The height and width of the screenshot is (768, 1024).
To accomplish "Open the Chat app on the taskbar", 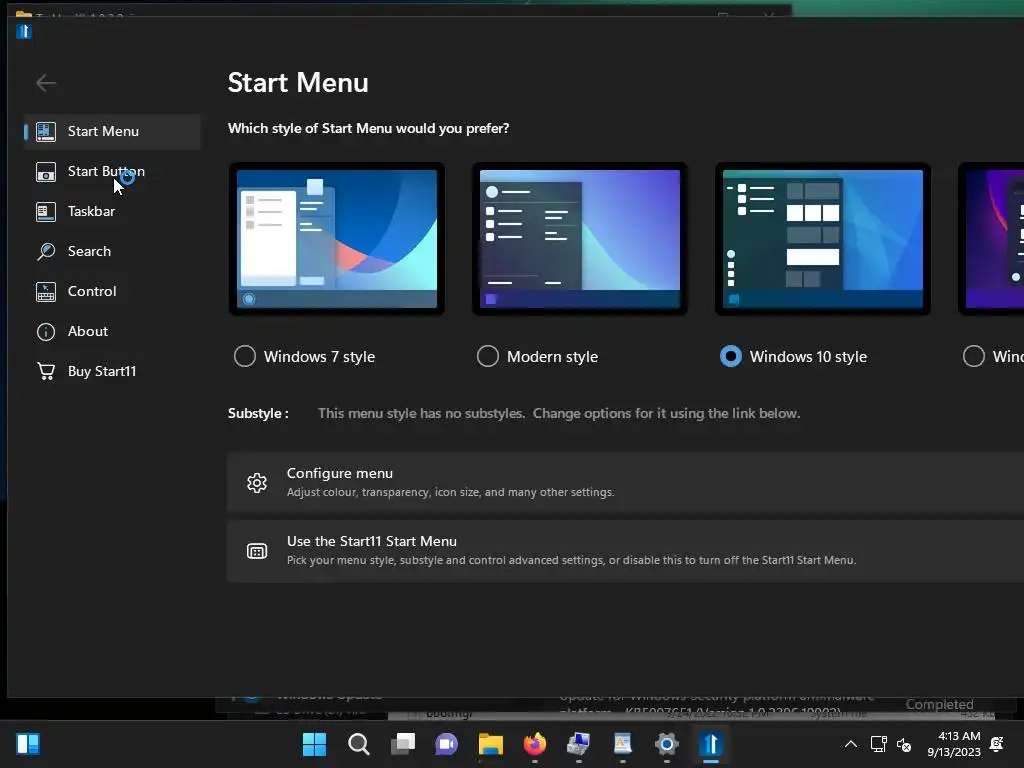I will tap(447, 744).
